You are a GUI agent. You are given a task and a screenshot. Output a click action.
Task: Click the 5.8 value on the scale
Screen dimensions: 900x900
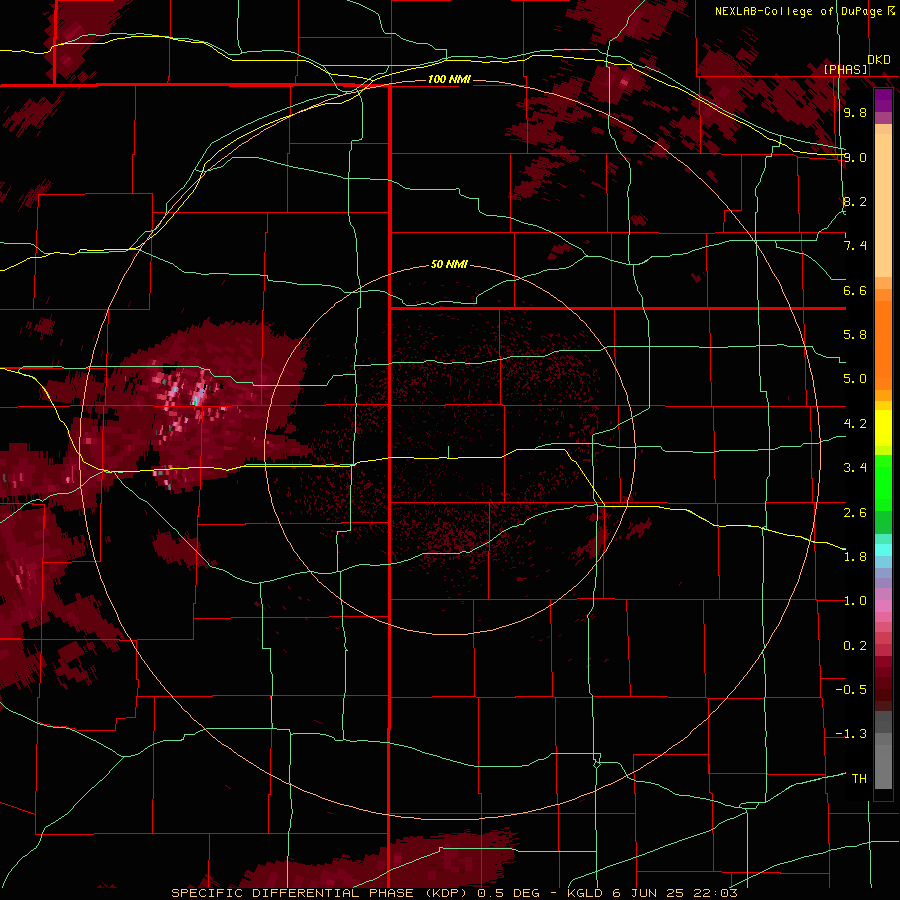(855, 335)
